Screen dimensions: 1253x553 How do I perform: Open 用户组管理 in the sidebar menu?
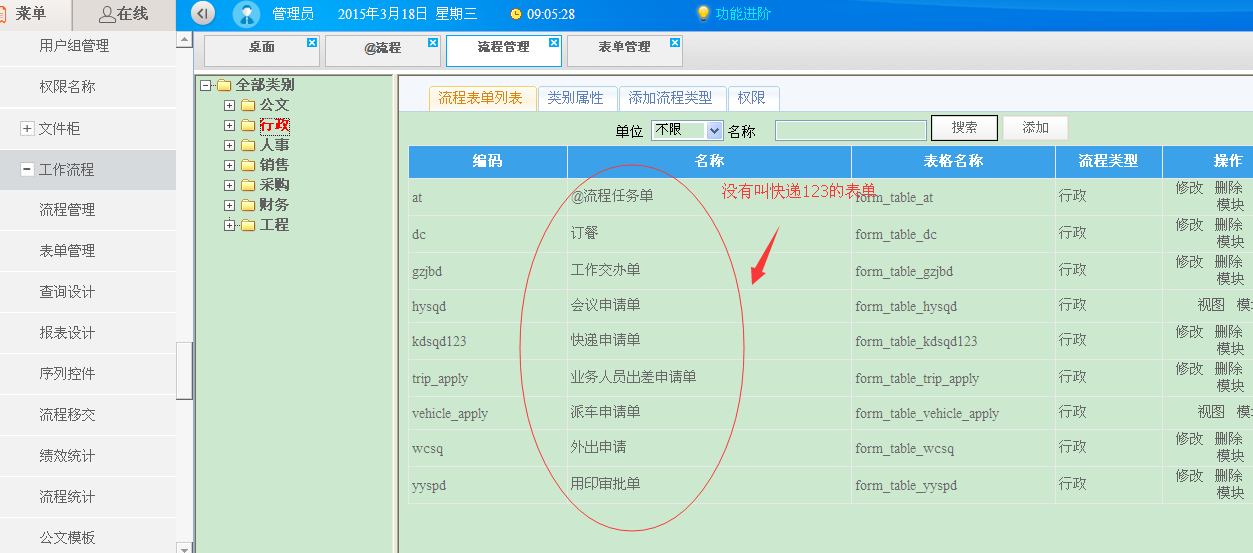(74, 46)
